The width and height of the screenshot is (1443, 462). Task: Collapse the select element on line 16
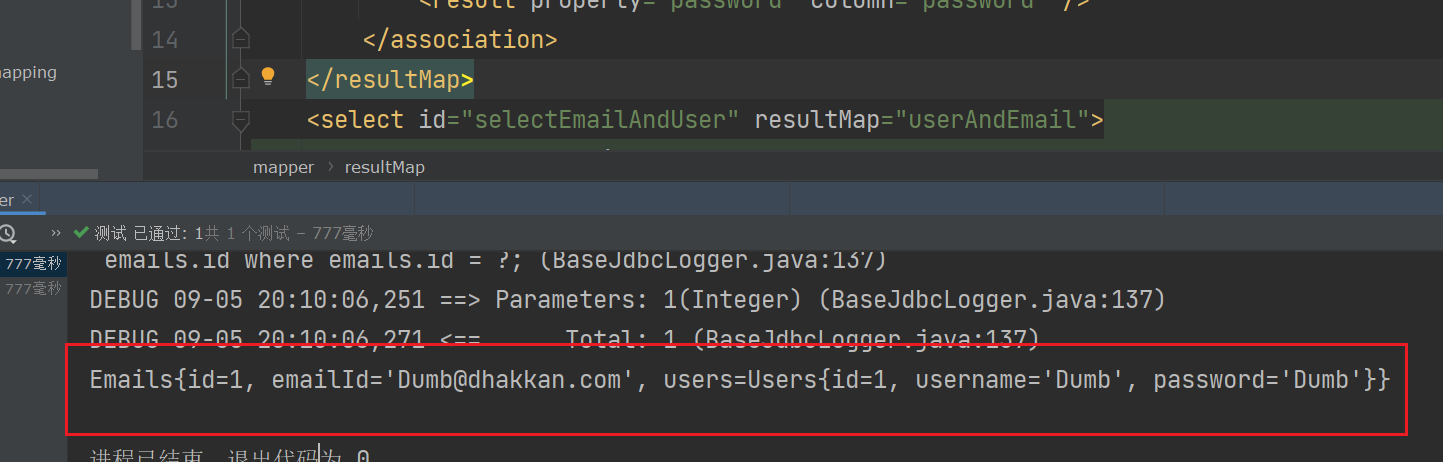(x=239, y=120)
